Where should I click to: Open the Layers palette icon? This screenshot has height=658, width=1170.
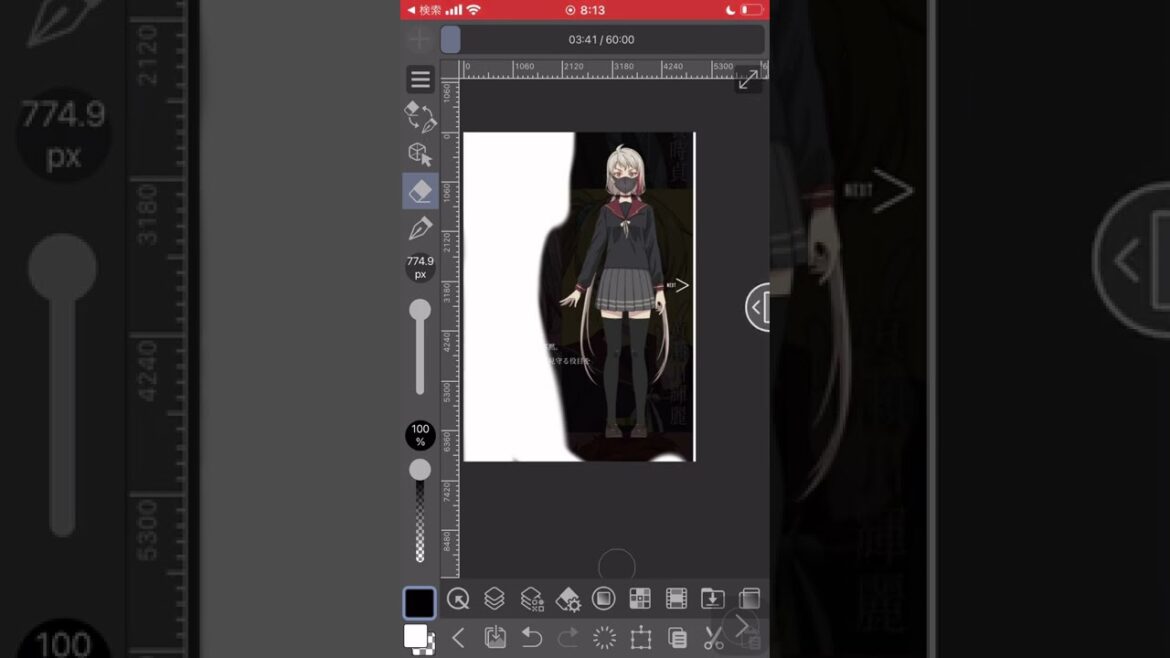[494, 599]
